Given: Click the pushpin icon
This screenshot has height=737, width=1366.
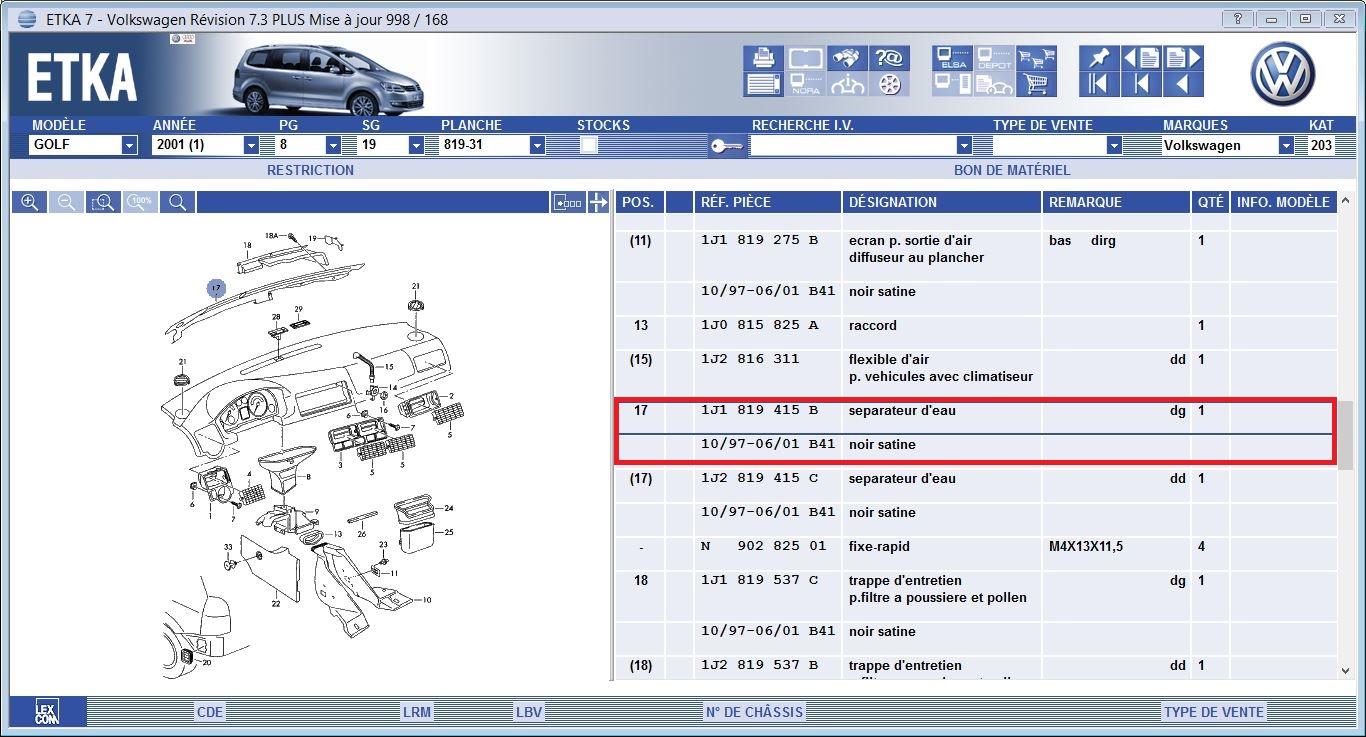Looking at the screenshot, I should [1099, 58].
